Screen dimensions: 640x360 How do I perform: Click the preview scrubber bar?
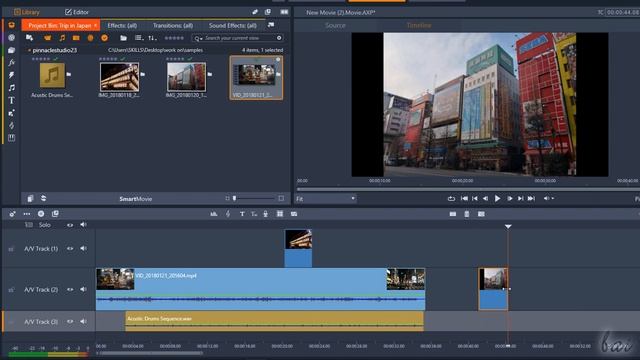pos(468,189)
